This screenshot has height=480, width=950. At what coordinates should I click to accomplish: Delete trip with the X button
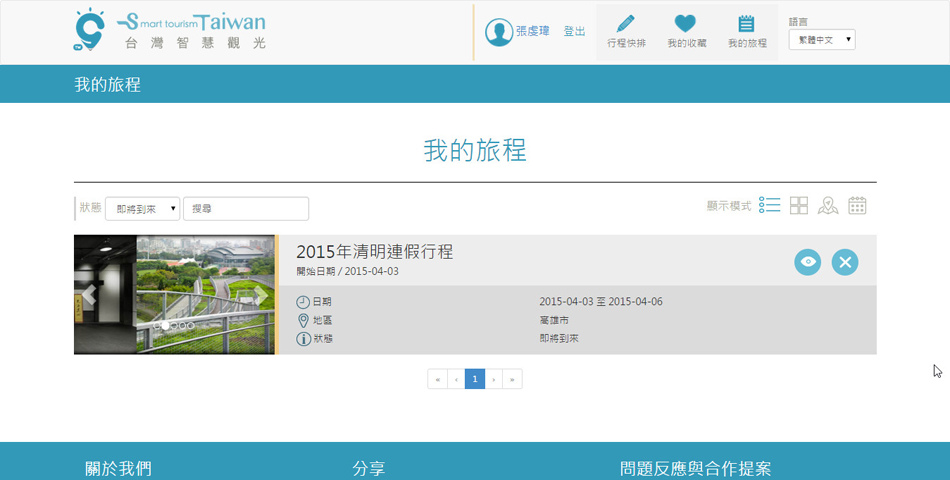click(845, 262)
